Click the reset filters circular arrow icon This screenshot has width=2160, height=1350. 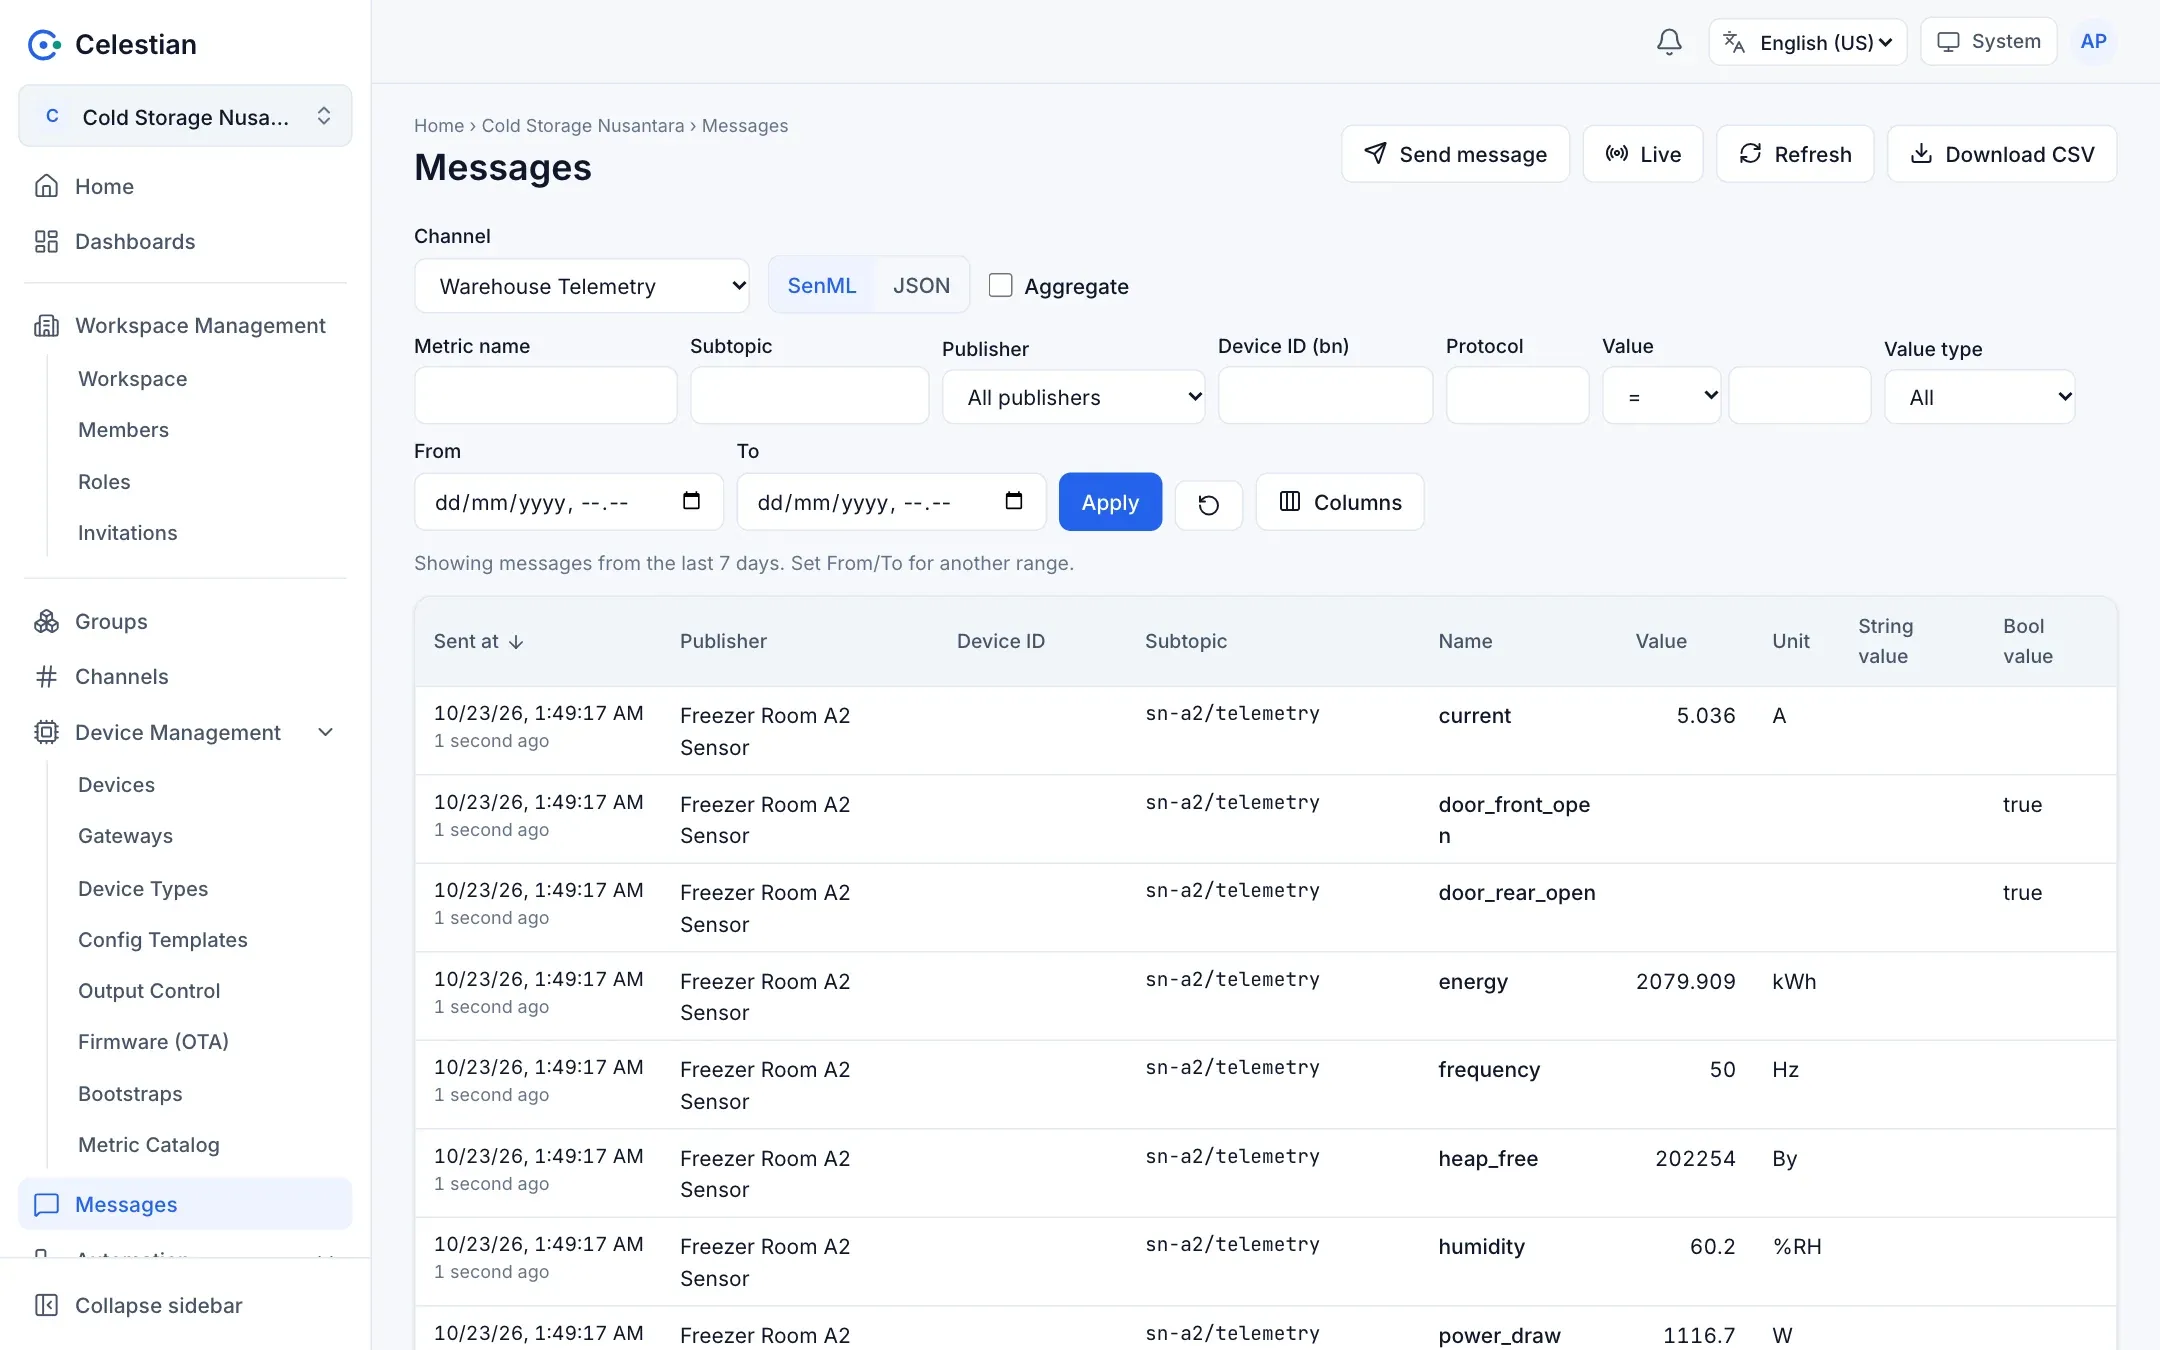pyautogui.click(x=1208, y=504)
